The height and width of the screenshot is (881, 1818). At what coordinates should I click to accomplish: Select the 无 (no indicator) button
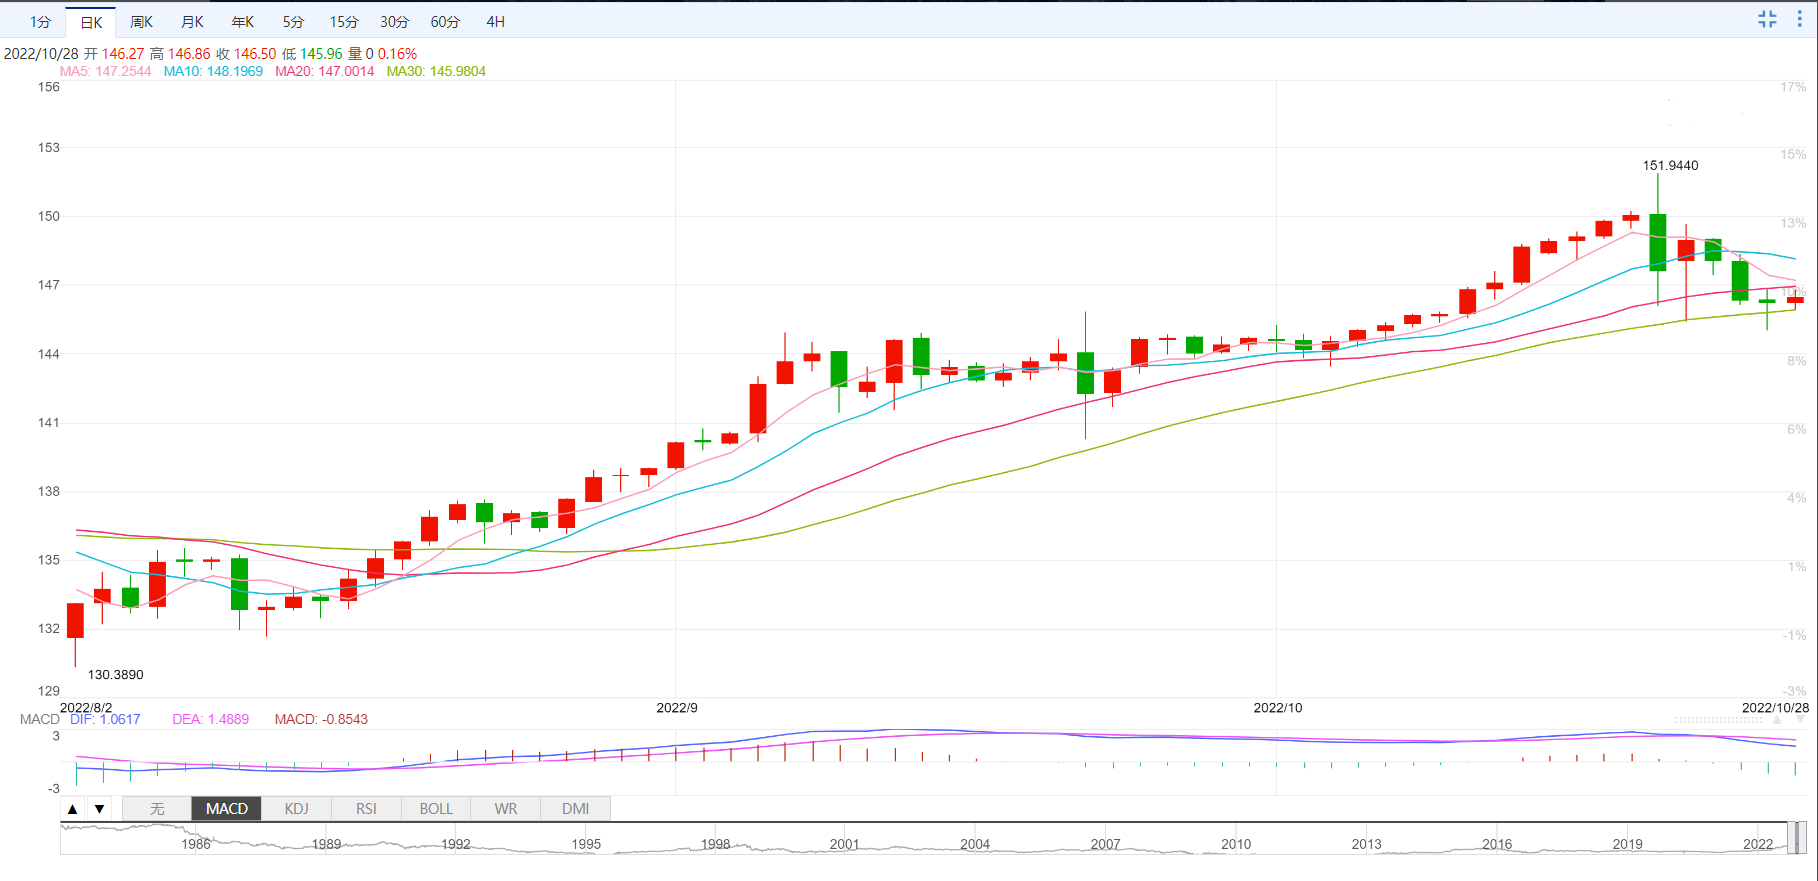point(157,809)
